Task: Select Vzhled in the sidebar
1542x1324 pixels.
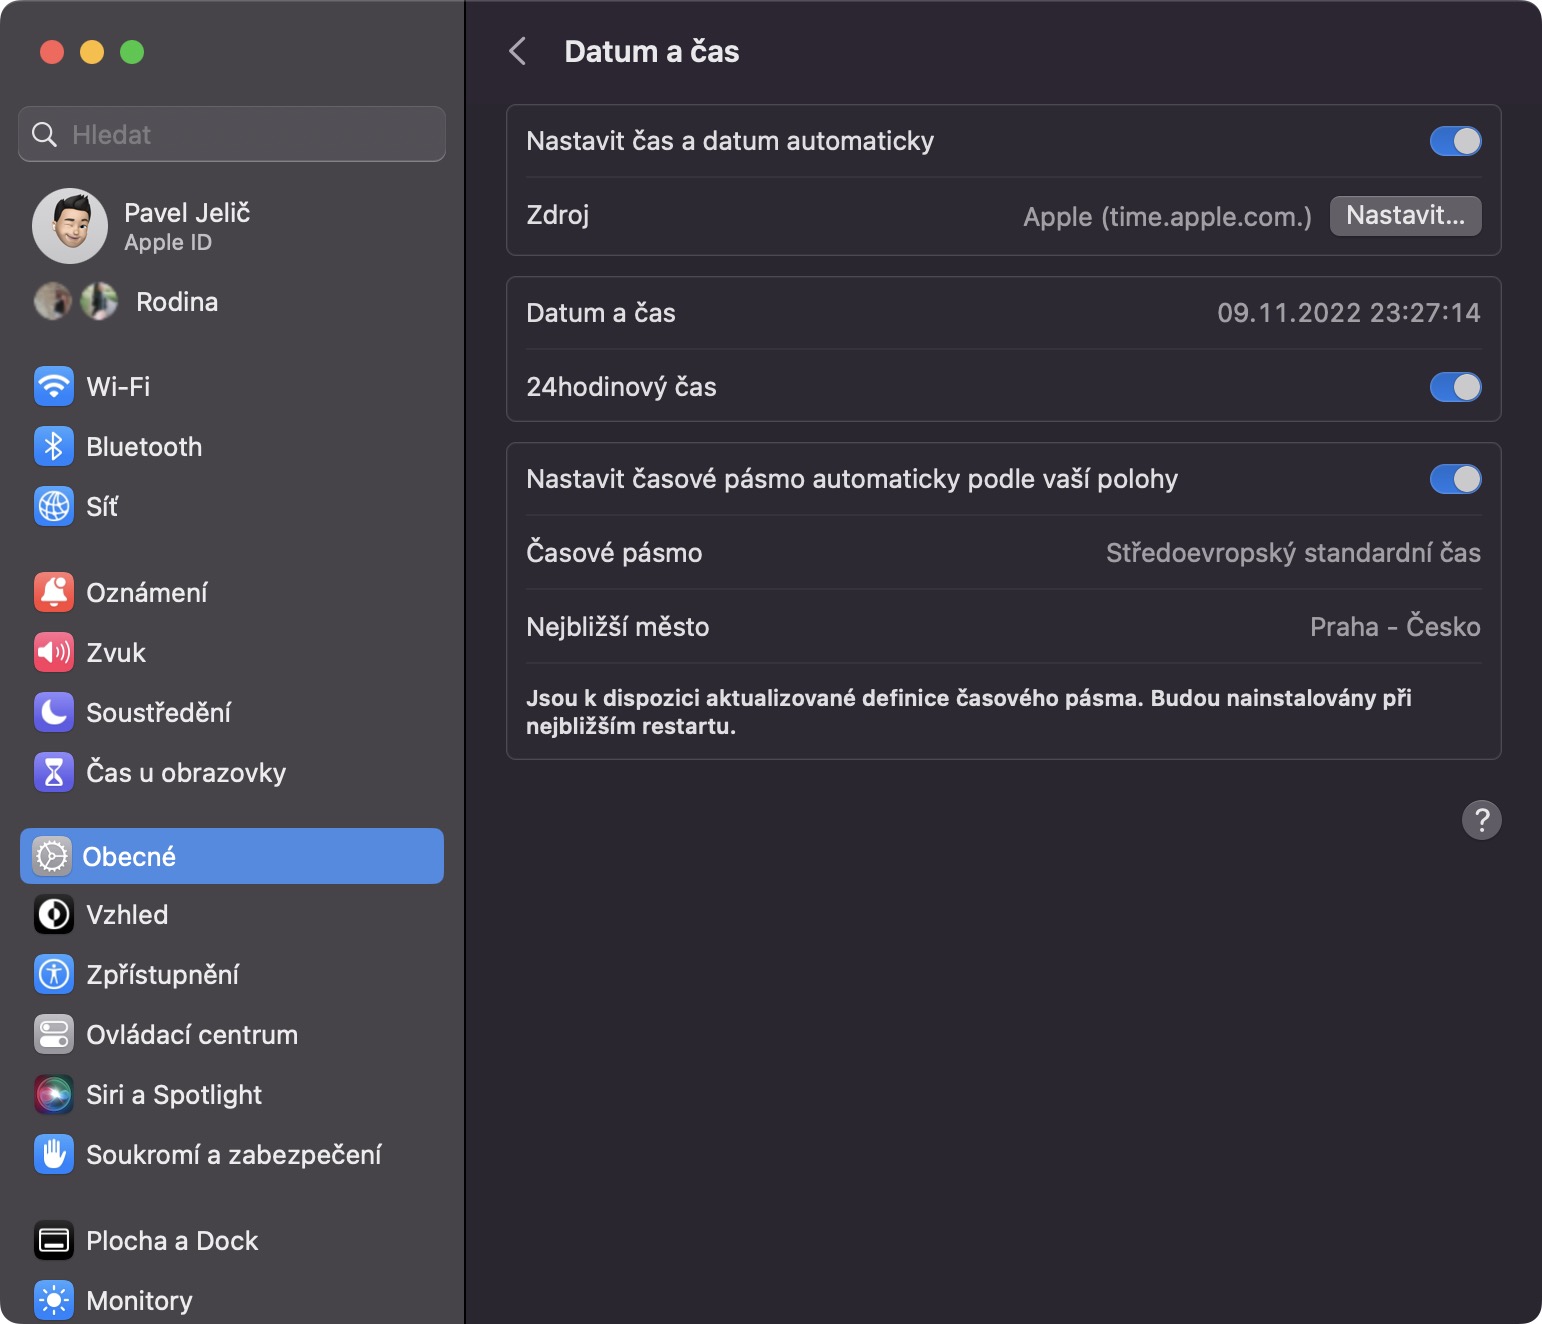Action: pos(127,915)
